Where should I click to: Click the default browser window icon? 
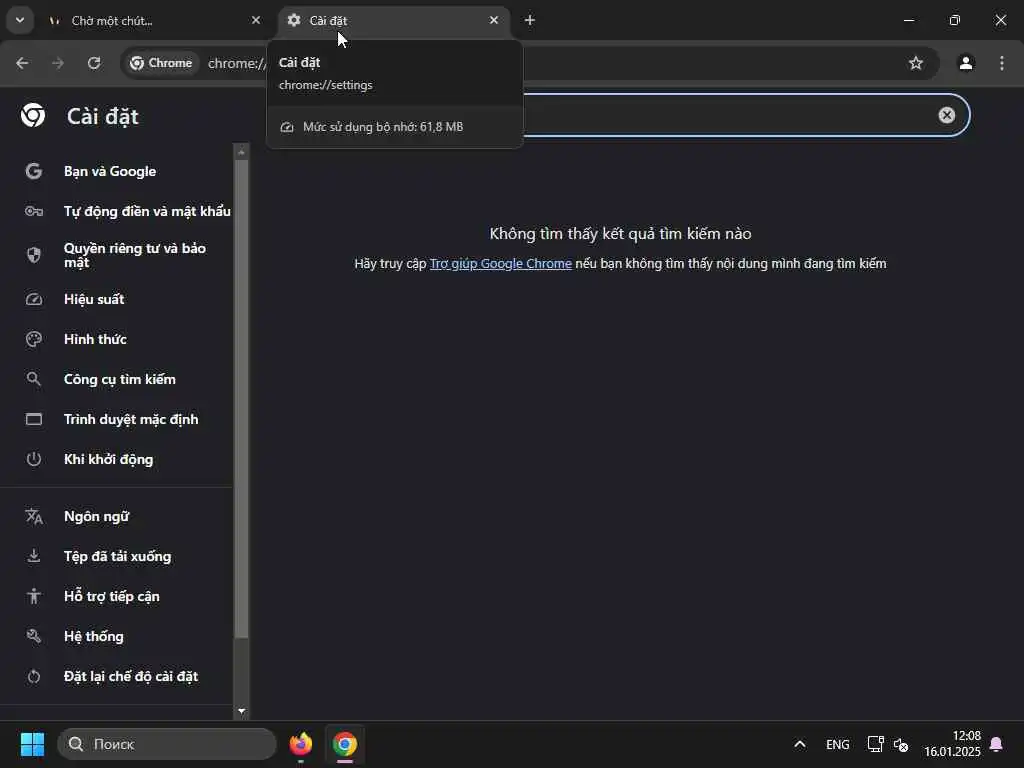[33, 419]
